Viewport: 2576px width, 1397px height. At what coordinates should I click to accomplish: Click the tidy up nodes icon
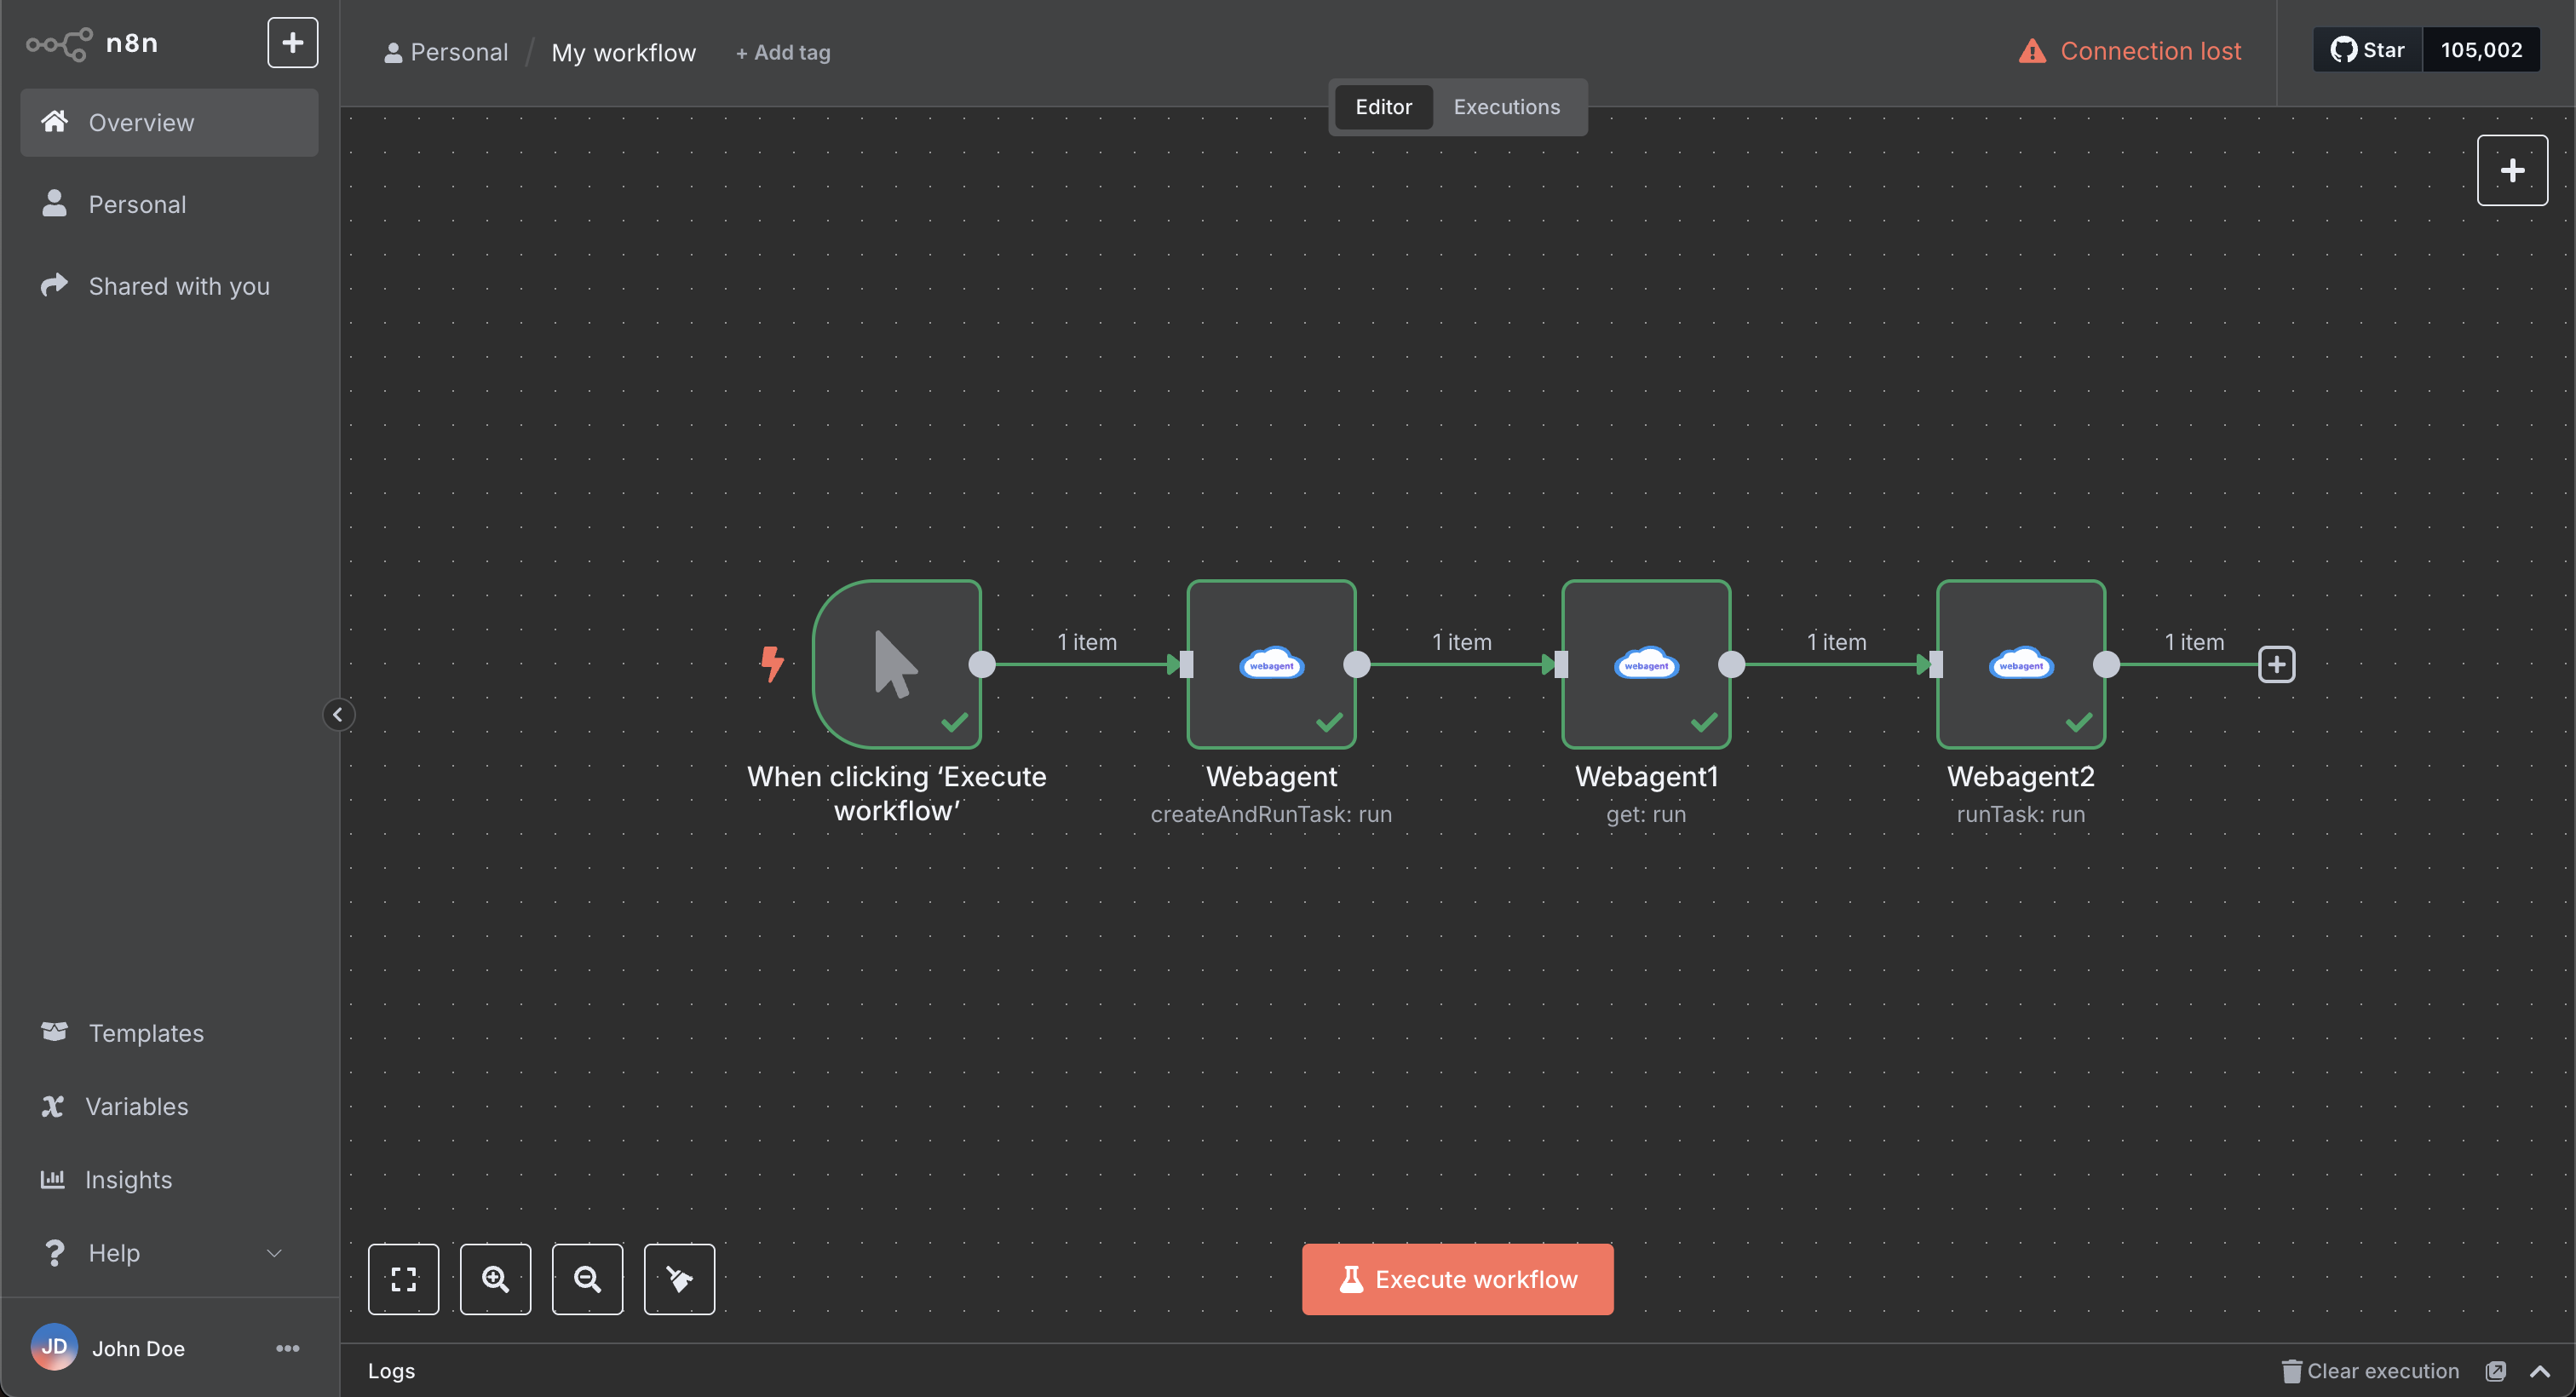tap(679, 1279)
